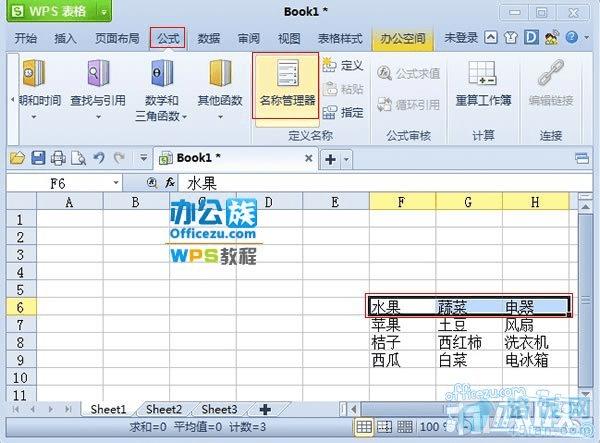Image resolution: width=600 pixels, height=443 pixels.
Task: Expand the Name Box dropdown arrow
Action: click(x=116, y=183)
